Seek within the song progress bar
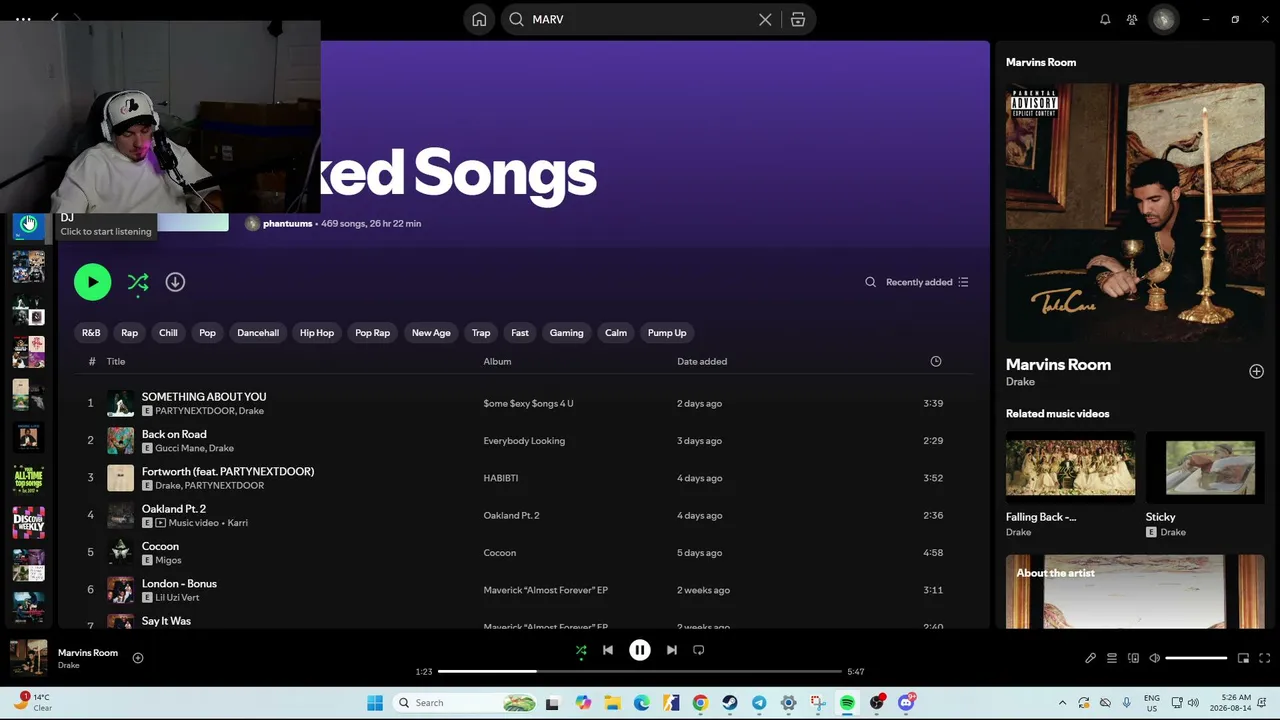Image resolution: width=1280 pixels, height=720 pixels. point(640,671)
